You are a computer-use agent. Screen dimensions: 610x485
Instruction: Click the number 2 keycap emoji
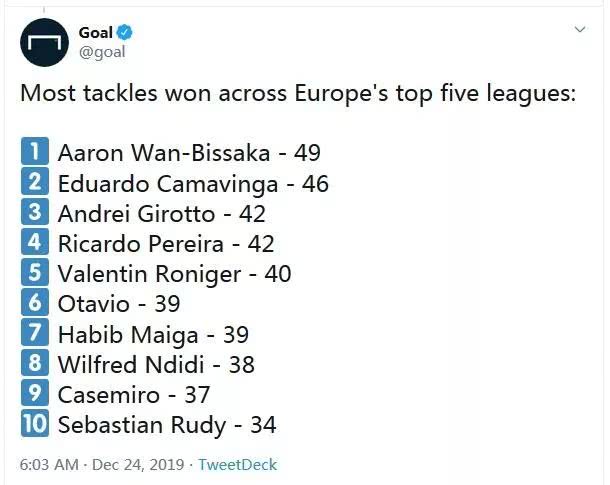(35, 181)
